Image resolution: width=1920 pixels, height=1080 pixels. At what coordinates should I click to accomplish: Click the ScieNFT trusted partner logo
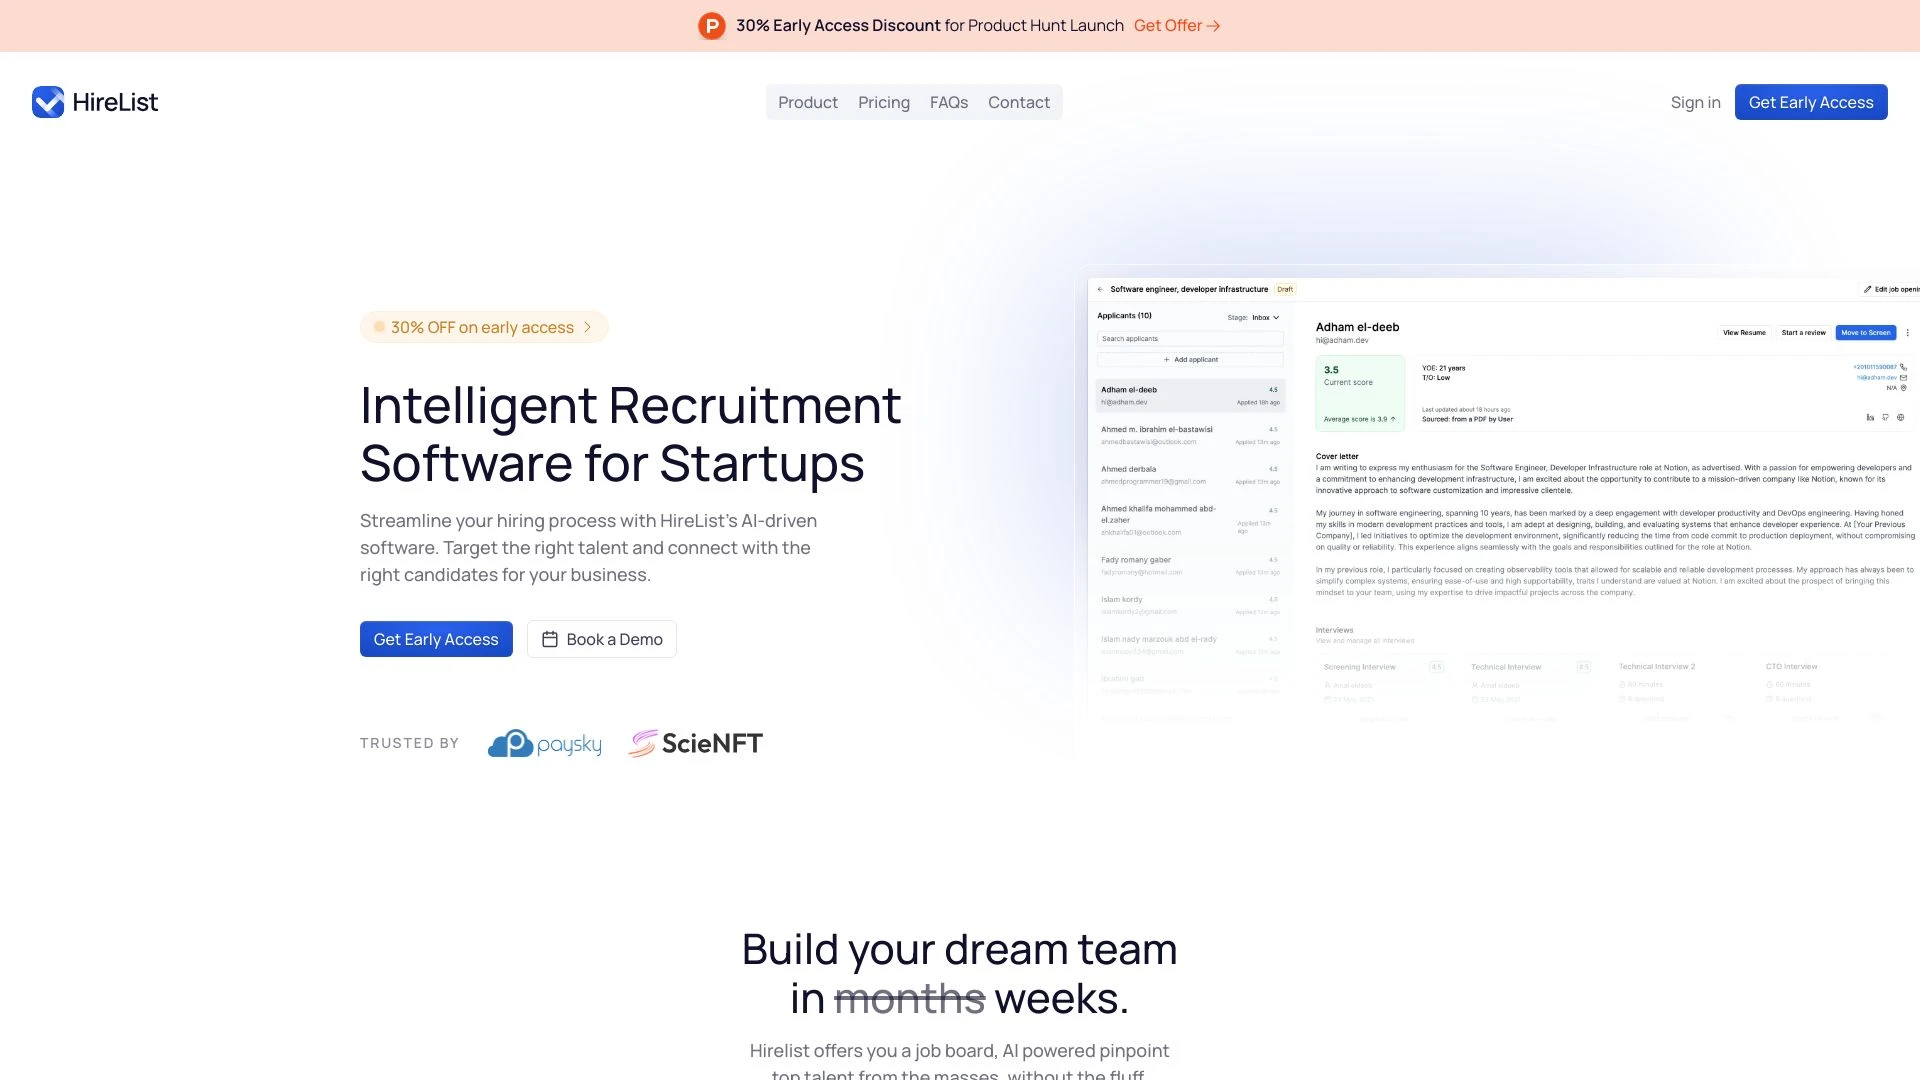pos(695,742)
